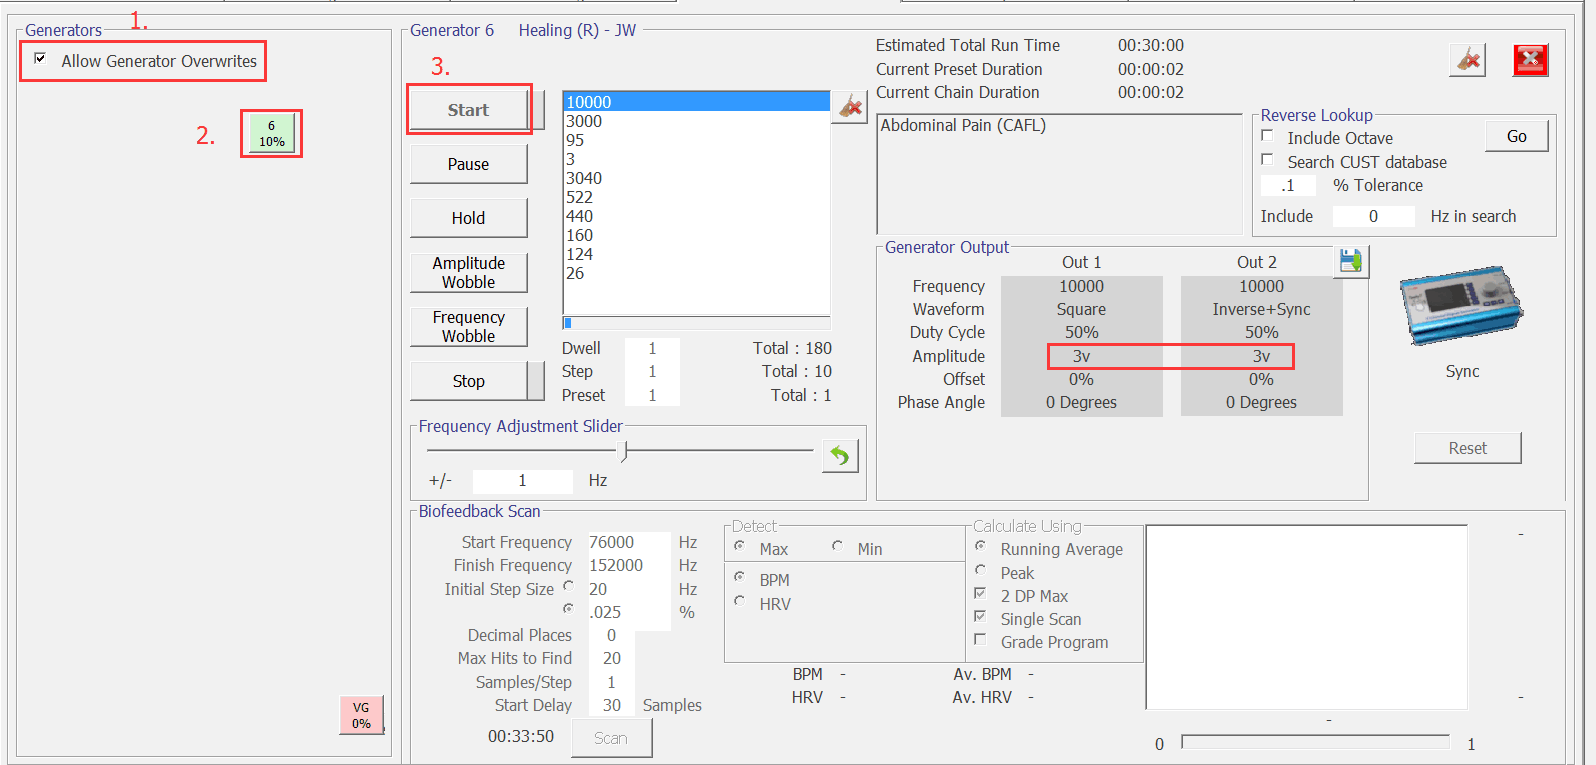Click the blue generator device Sync image

point(1461,306)
